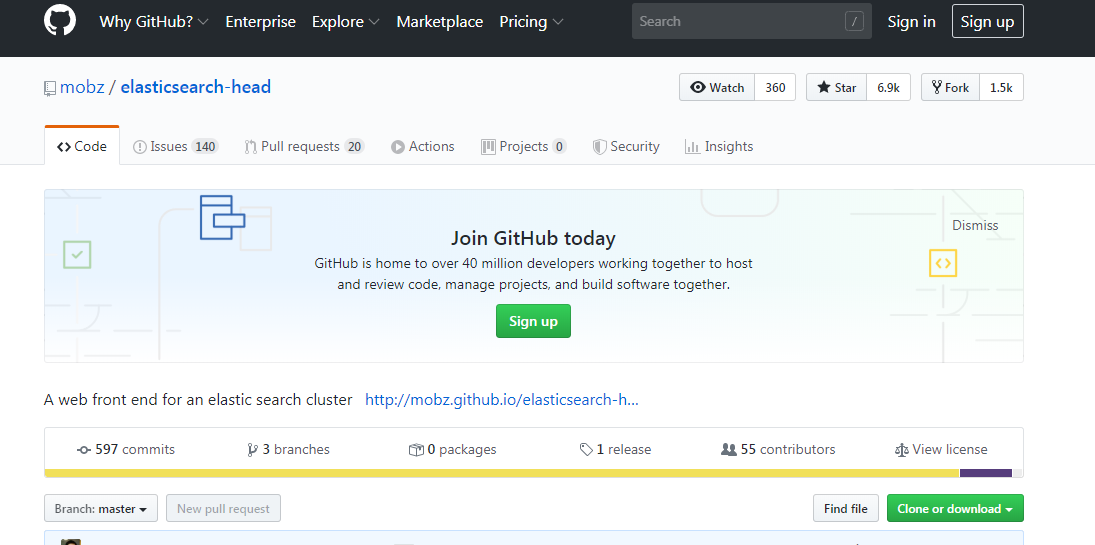
Task: Open the 1 release page
Action: click(x=615, y=449)
